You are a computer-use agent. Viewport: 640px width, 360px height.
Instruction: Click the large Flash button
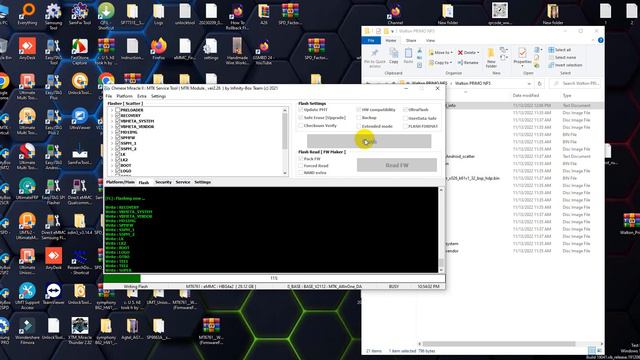[369, 141]
